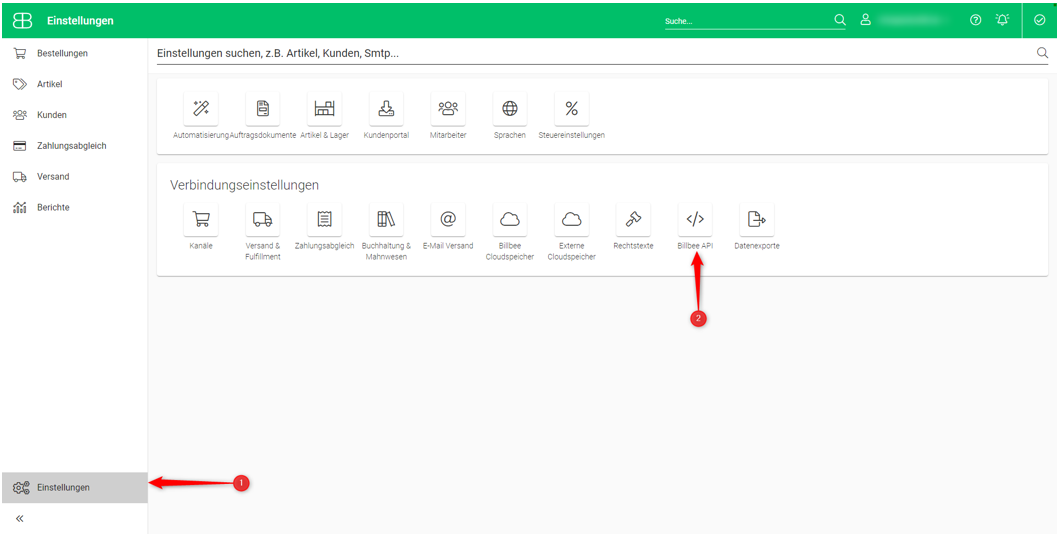1060x544 pixels.
Task: Open Berichte from the sidebar
Action: click(x=53, y=207)
